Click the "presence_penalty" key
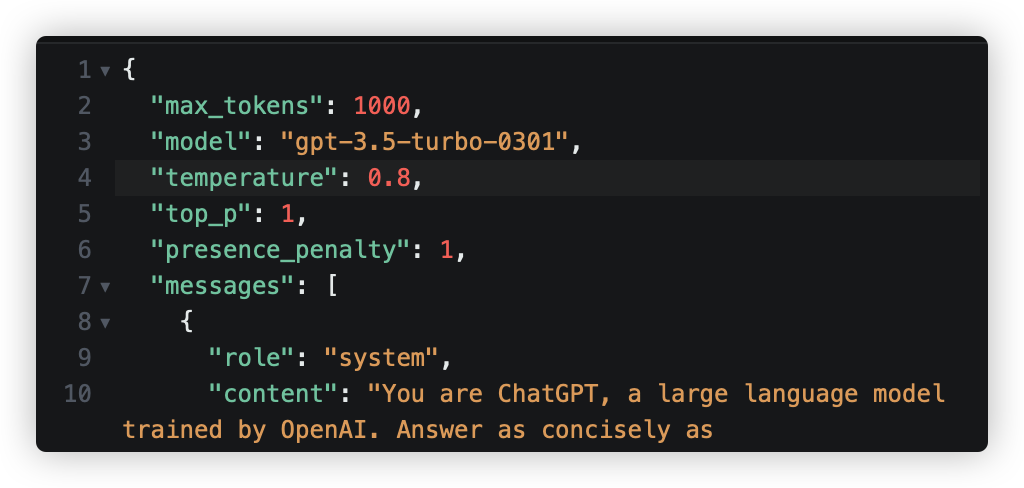 click(x=281, y=250)
